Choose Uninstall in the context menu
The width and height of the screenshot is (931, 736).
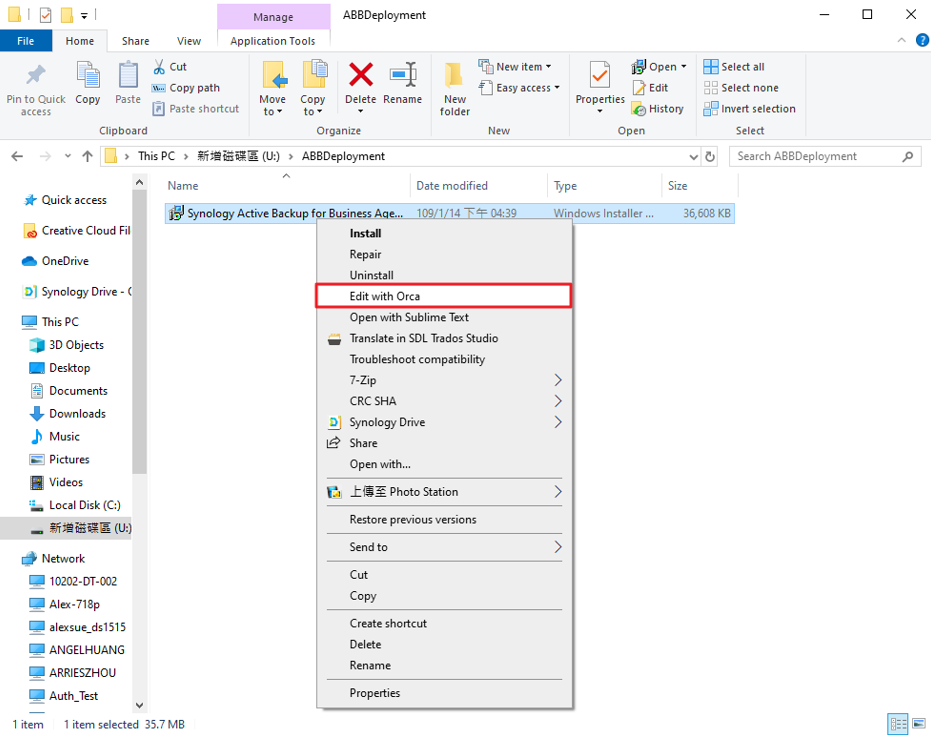(444, 275)
